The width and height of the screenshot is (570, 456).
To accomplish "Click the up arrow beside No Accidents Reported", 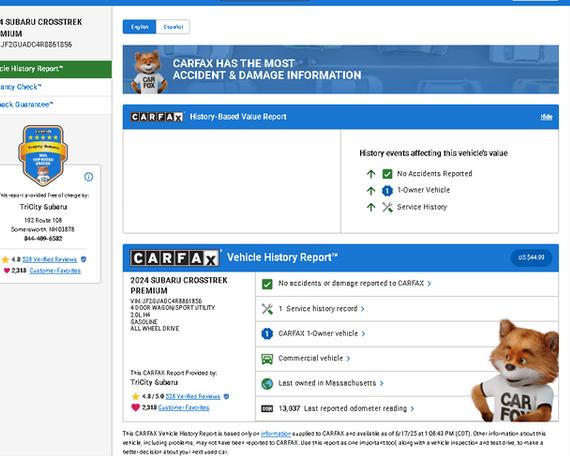I will click(371, 174).
